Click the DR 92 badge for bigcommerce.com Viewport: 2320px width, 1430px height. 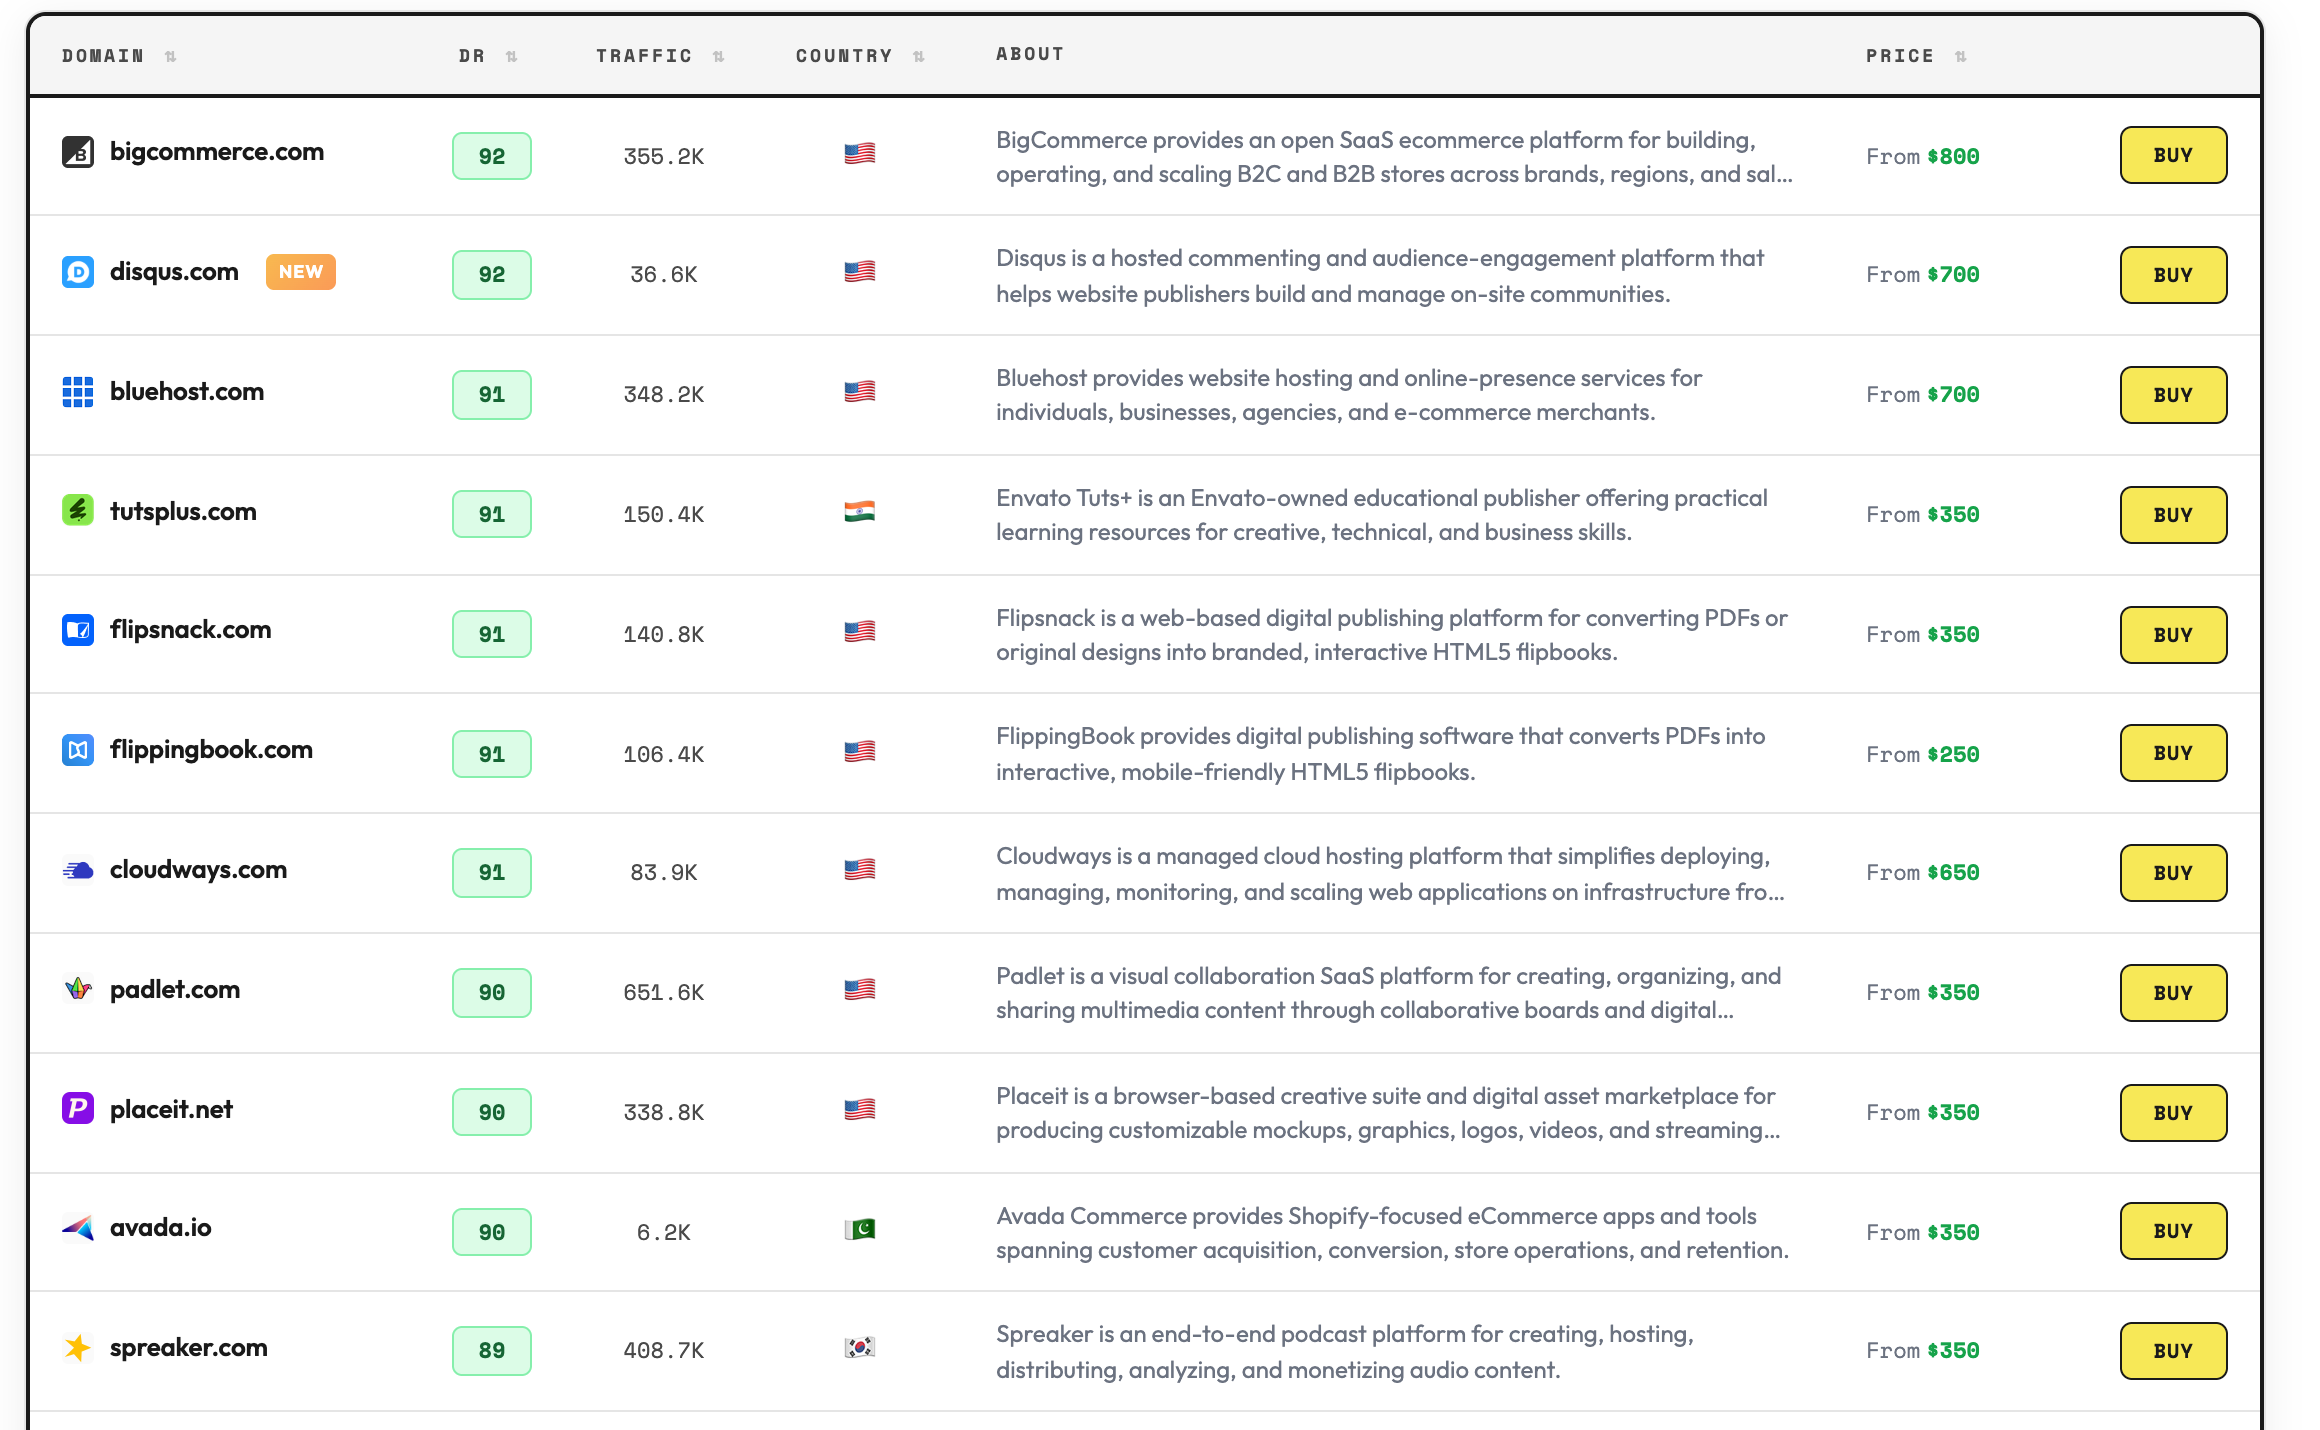coord(492,156)
